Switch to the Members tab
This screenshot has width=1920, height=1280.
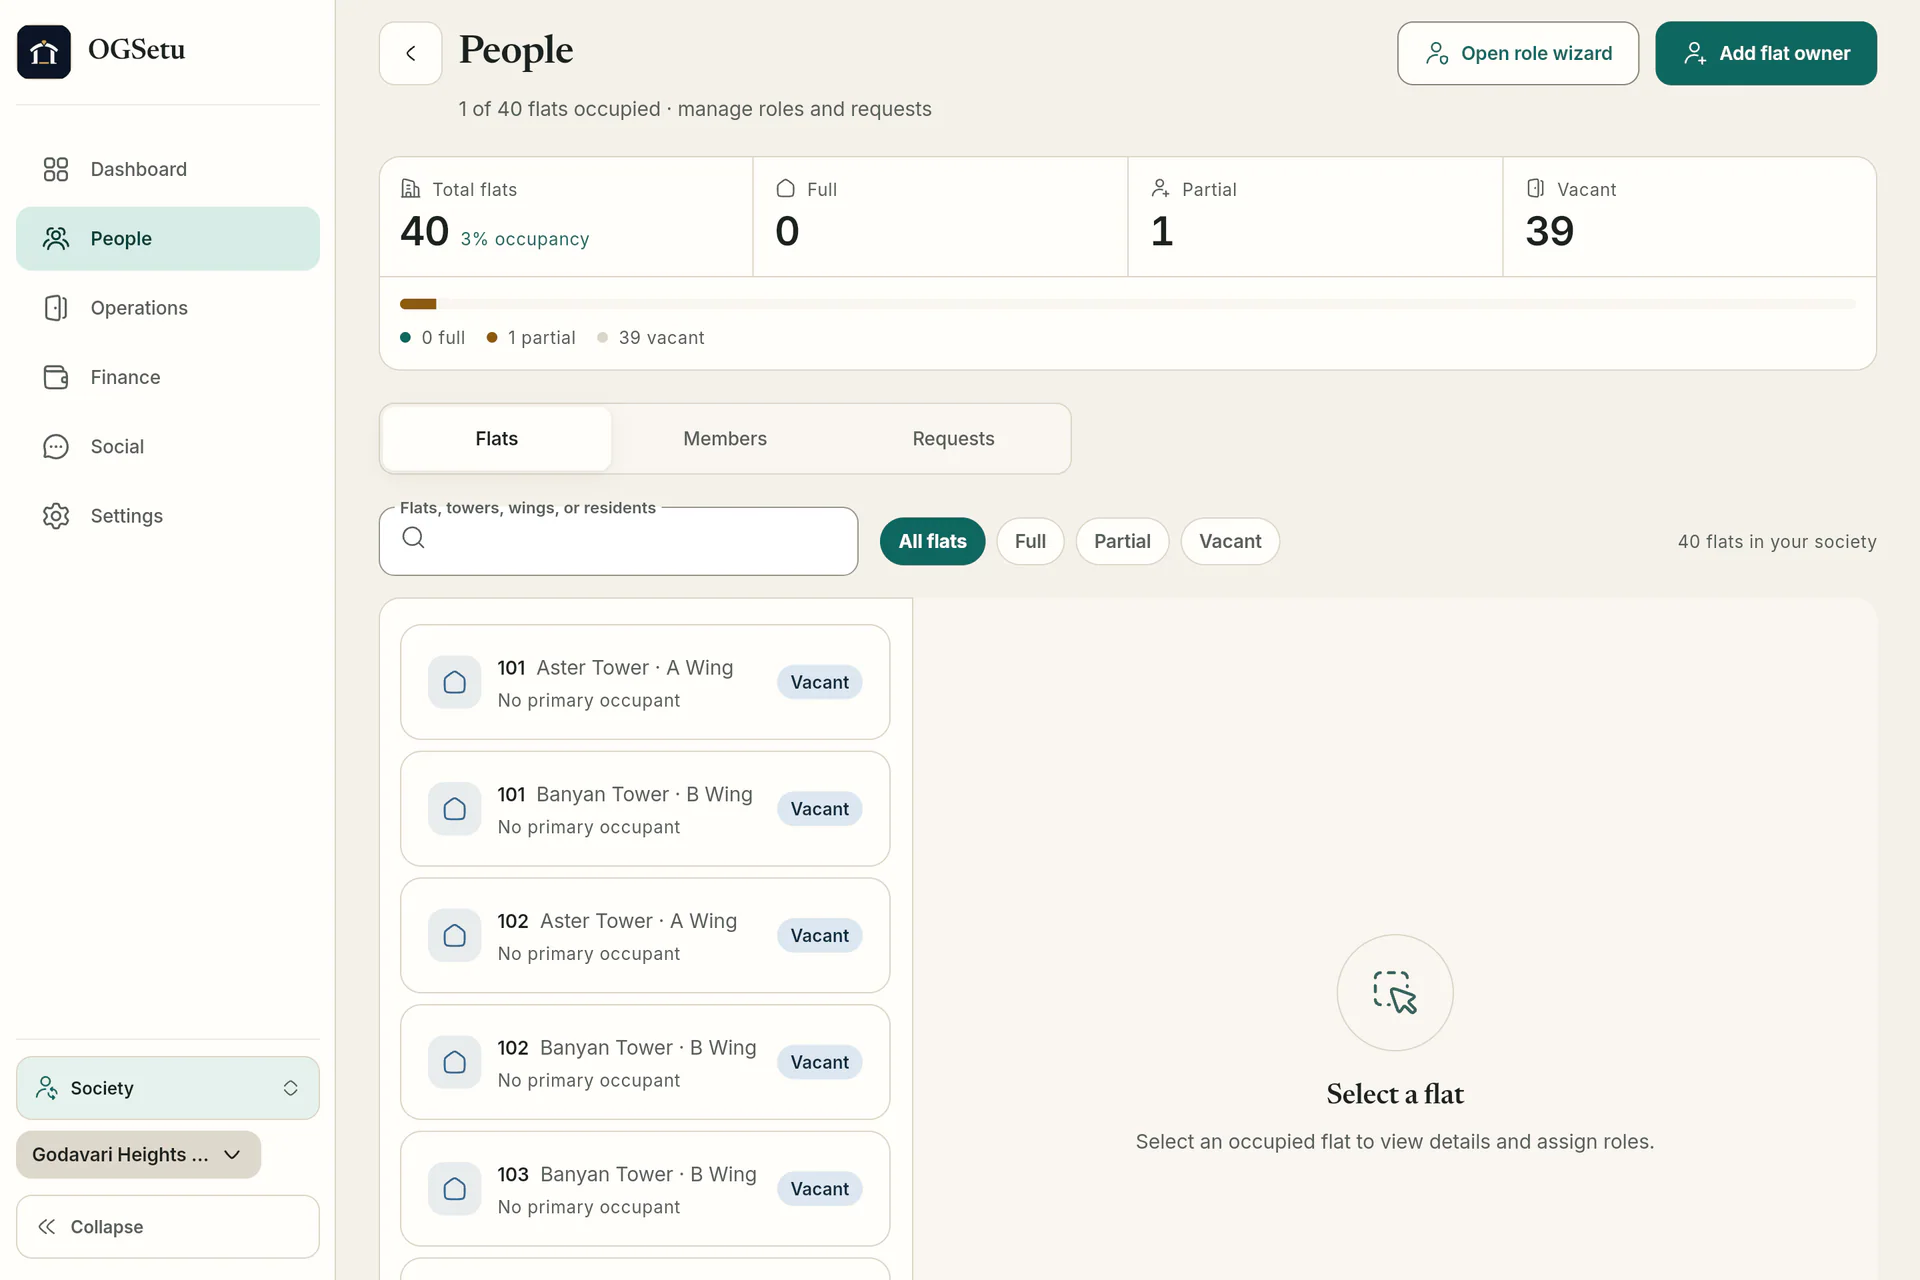[x=725, y=439]
